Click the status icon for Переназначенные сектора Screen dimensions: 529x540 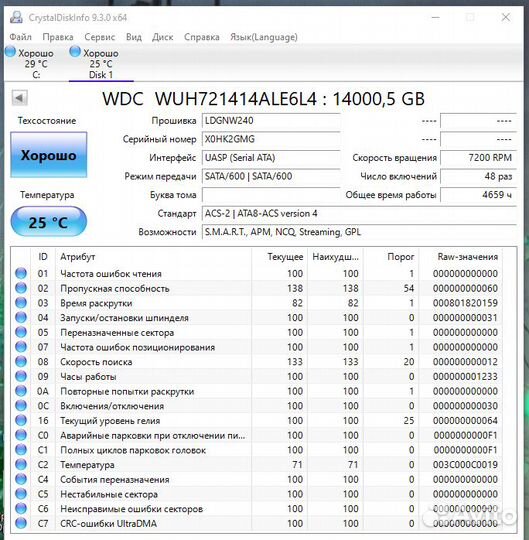[x=21, y=332]
